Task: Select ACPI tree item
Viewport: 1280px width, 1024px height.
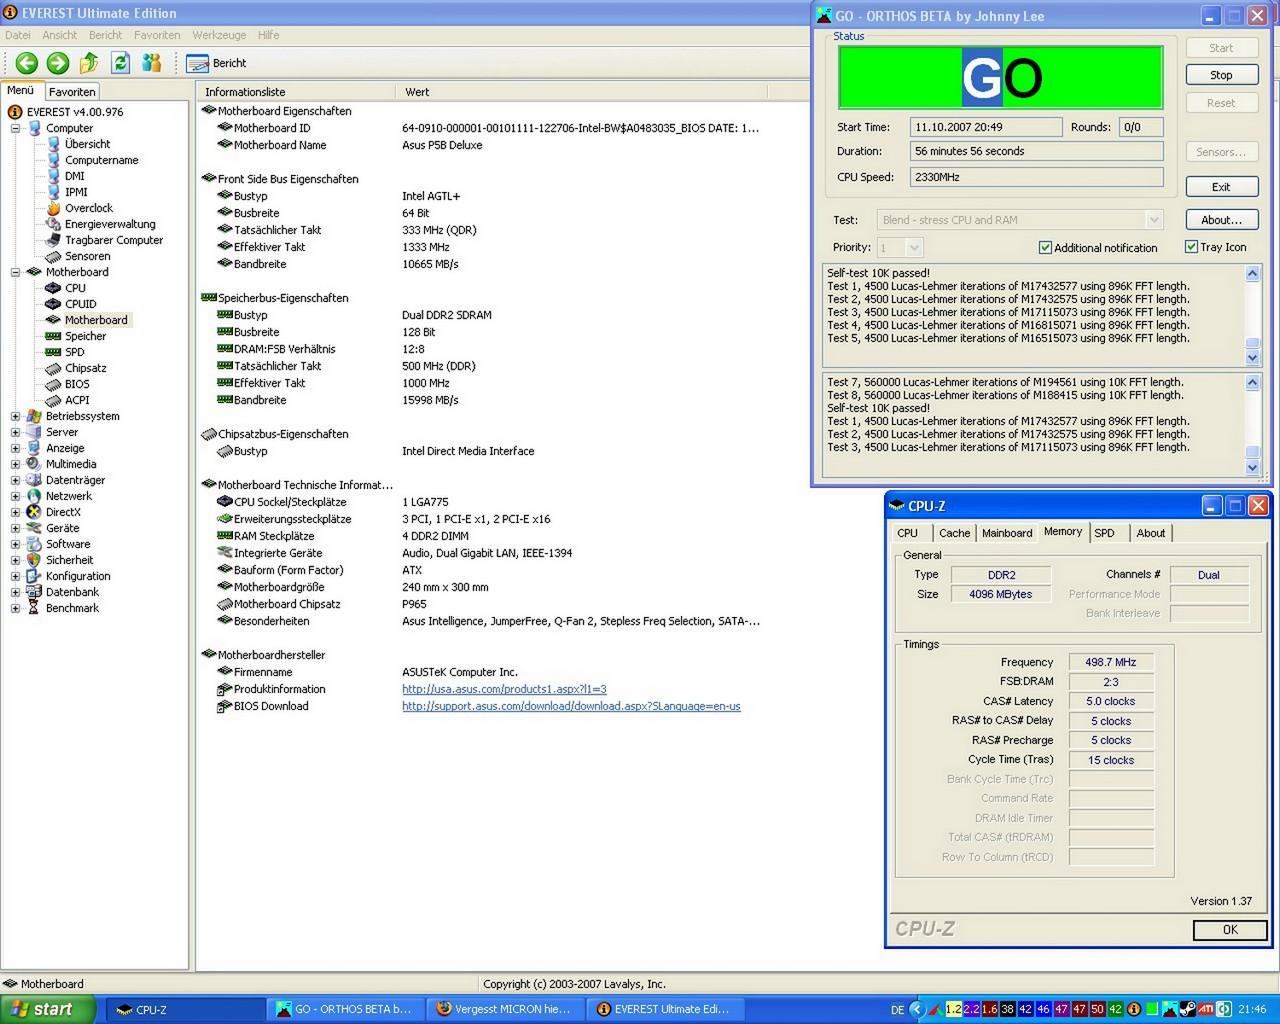Action: pos(77,400)
